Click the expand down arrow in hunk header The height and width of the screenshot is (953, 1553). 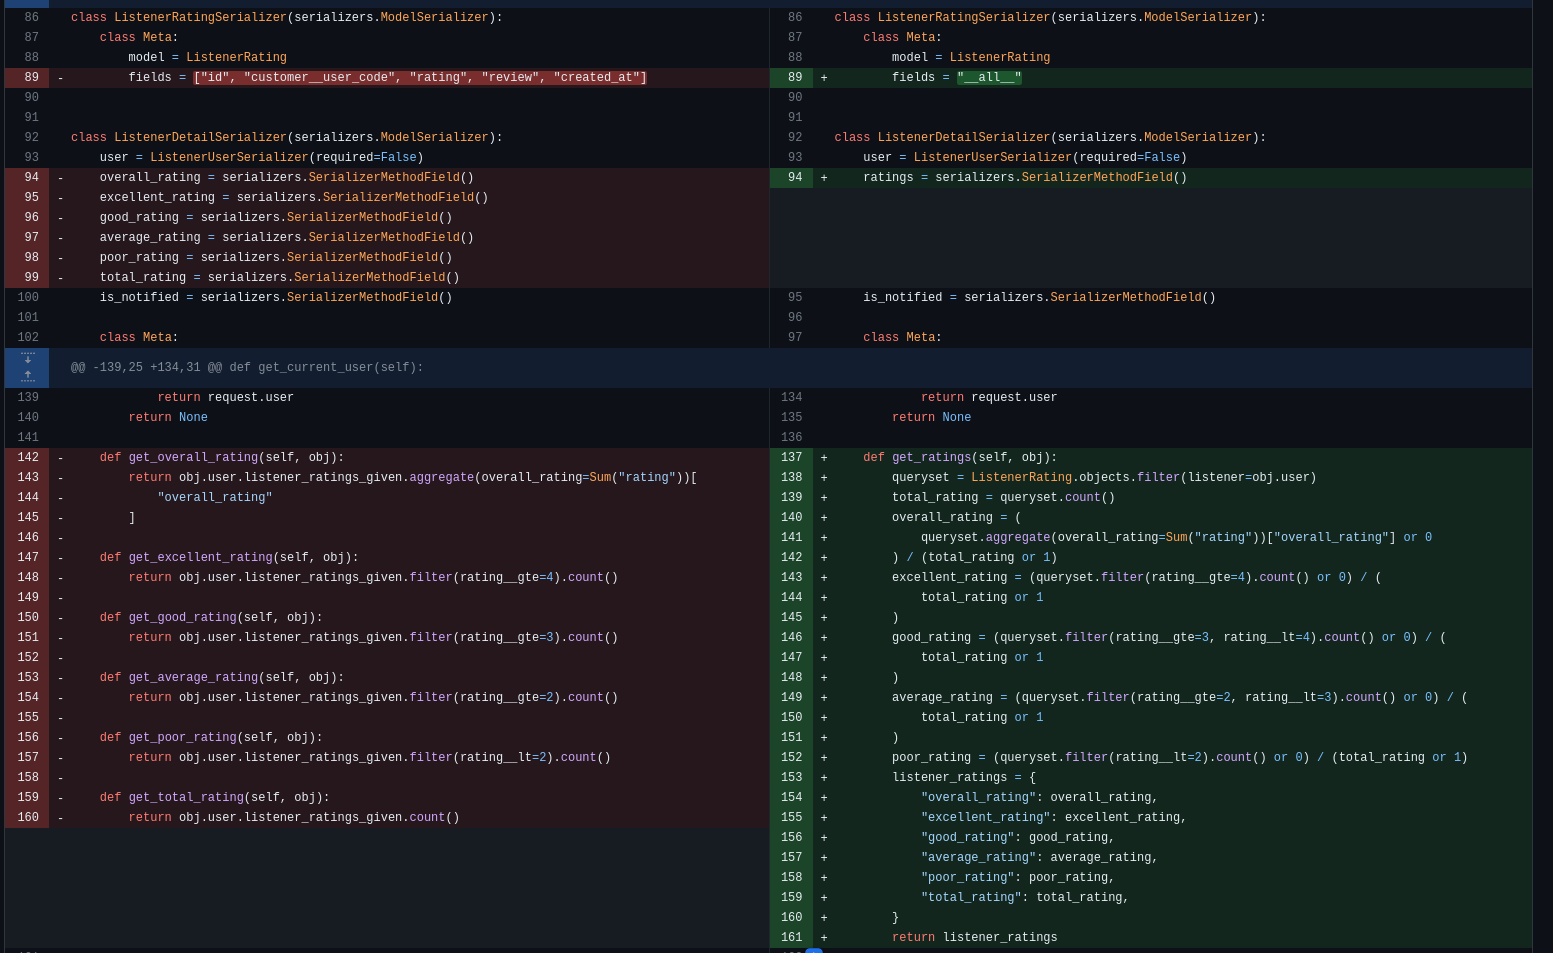coord(27,358)
